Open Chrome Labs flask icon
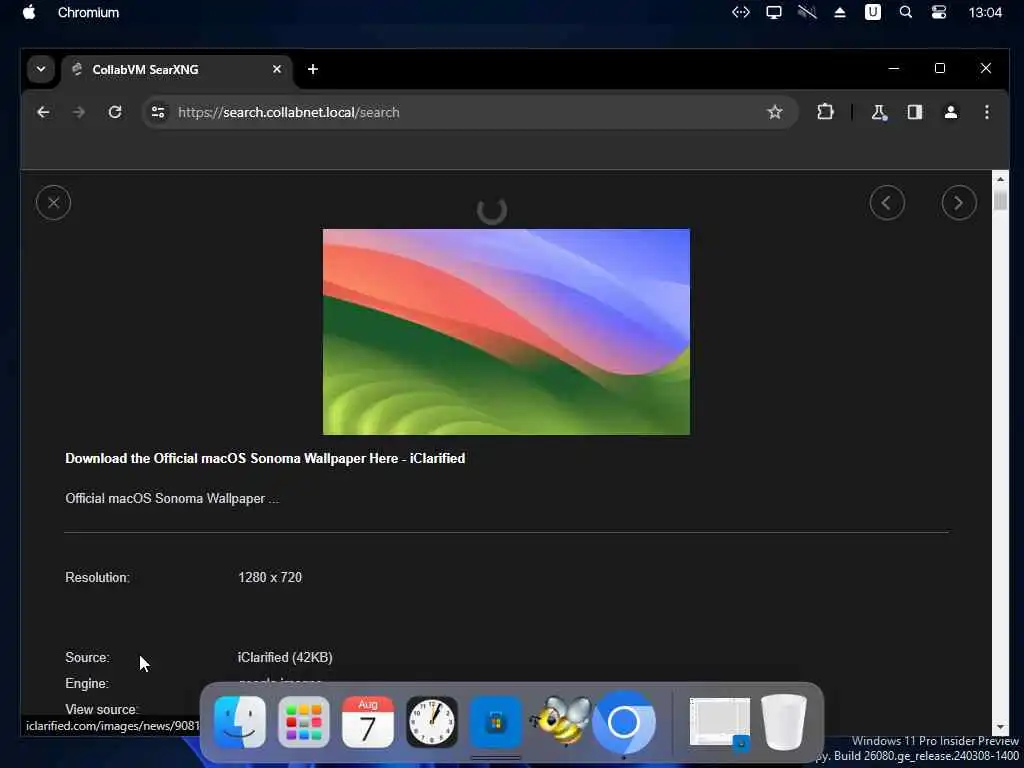The height and width of the screenshot is (768, 1024). click(879, 112)
